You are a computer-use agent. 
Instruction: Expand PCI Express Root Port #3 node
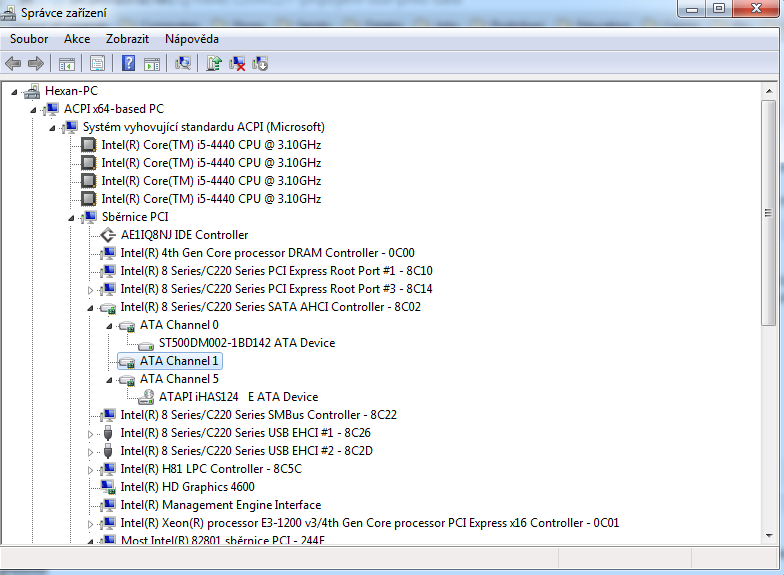point(90,290)
